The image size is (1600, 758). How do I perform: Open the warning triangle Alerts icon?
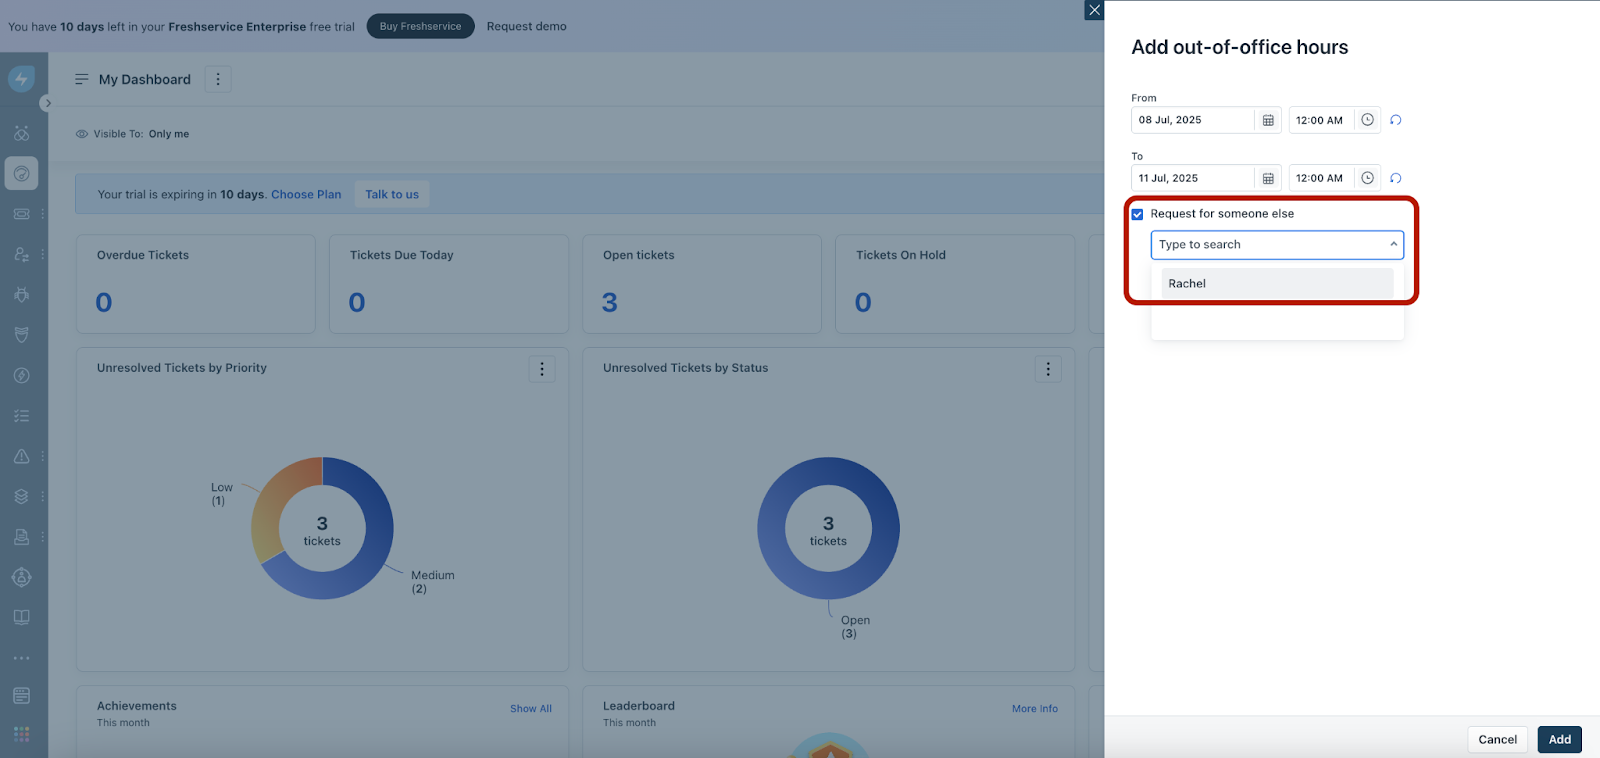(21, 456)
